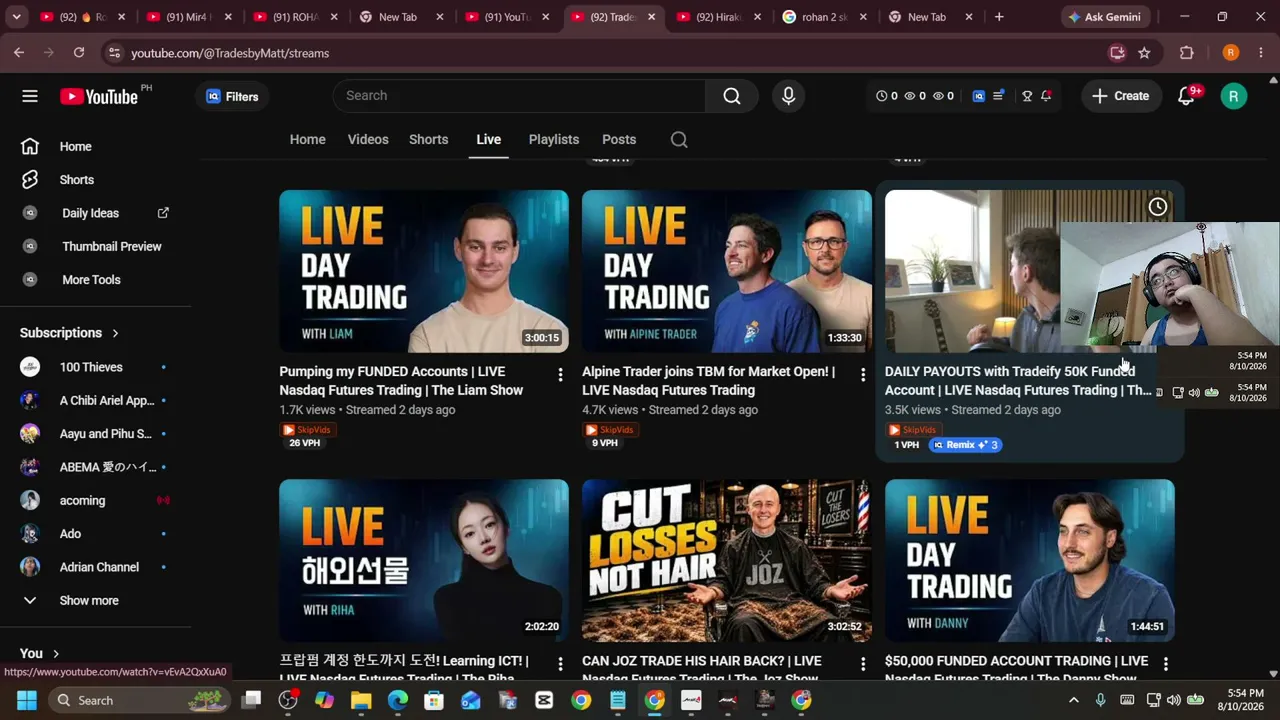Open Pumping my FUNDED Accounts video title

[401, 381]
